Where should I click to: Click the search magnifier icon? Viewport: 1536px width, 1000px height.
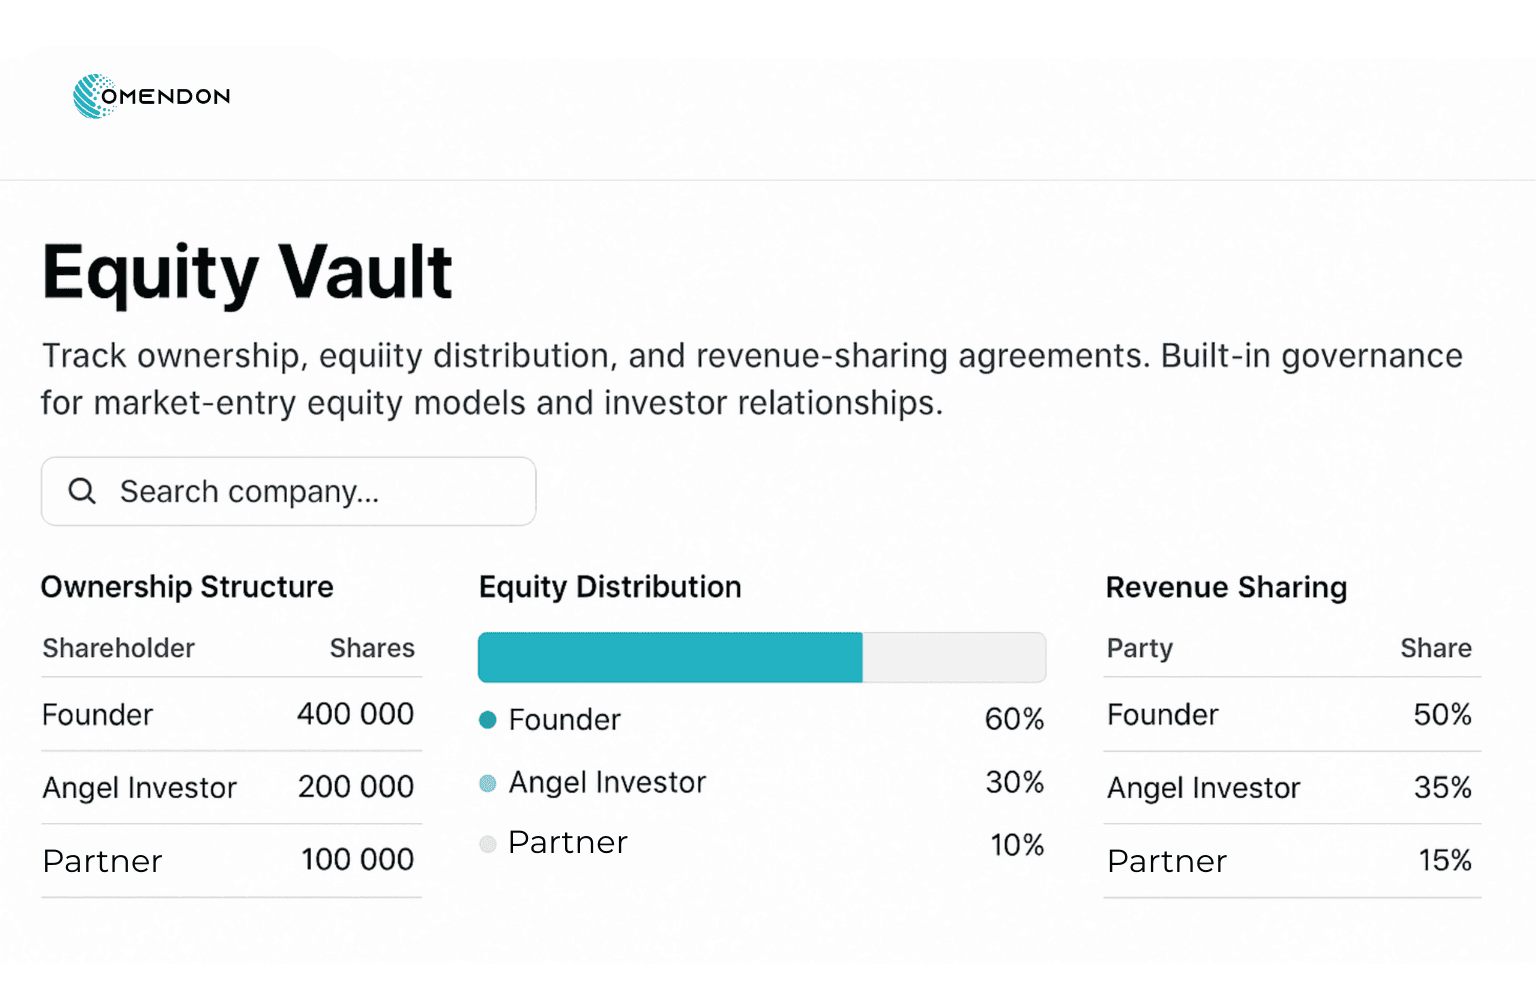tap(82, 491)
